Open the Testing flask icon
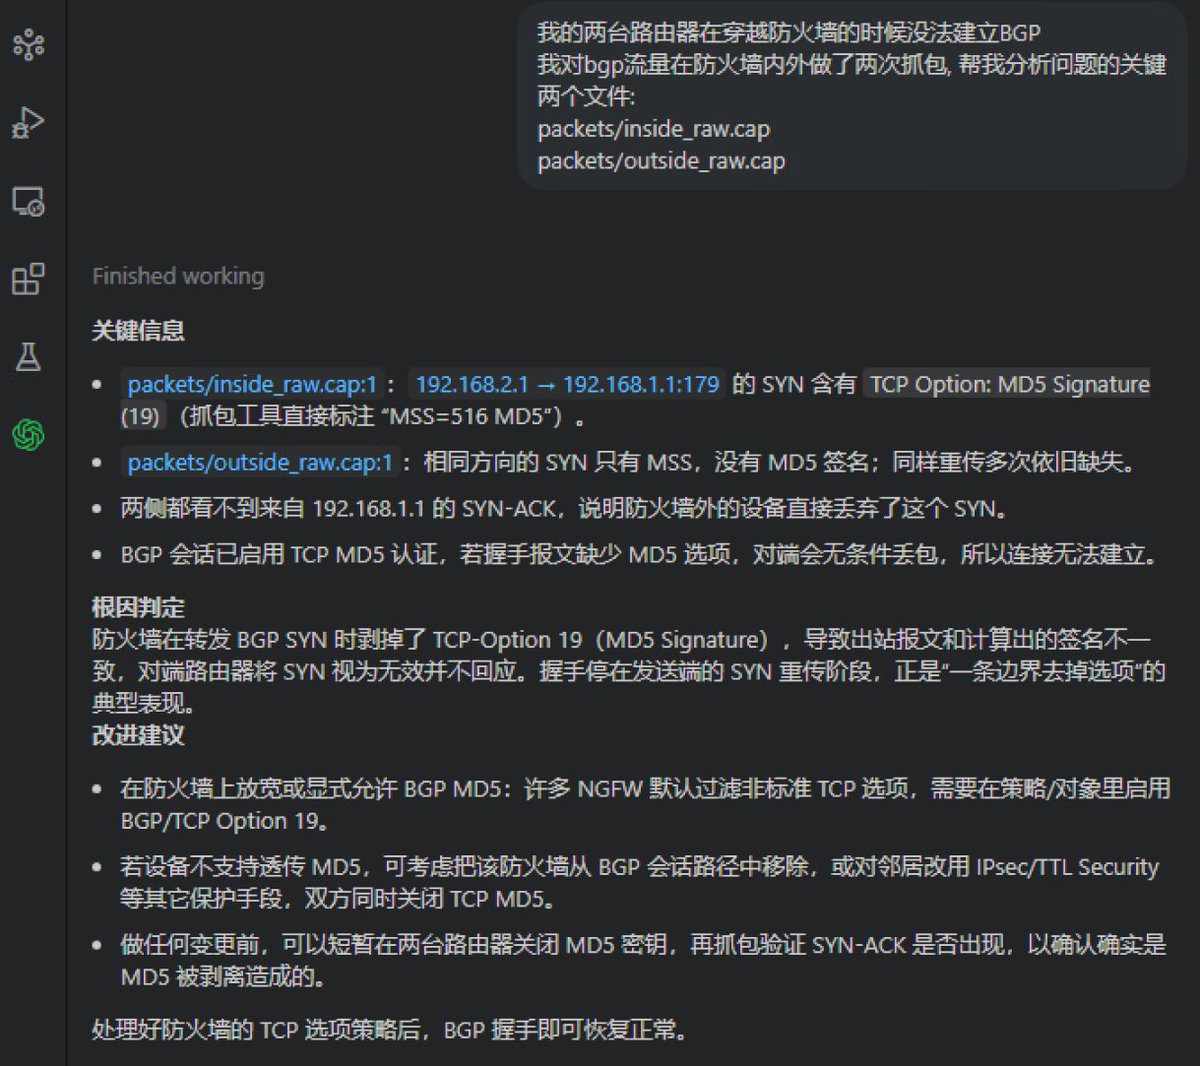This screenshot has height=1066, width=1200. pyautogui.click(x=28, y=356)
